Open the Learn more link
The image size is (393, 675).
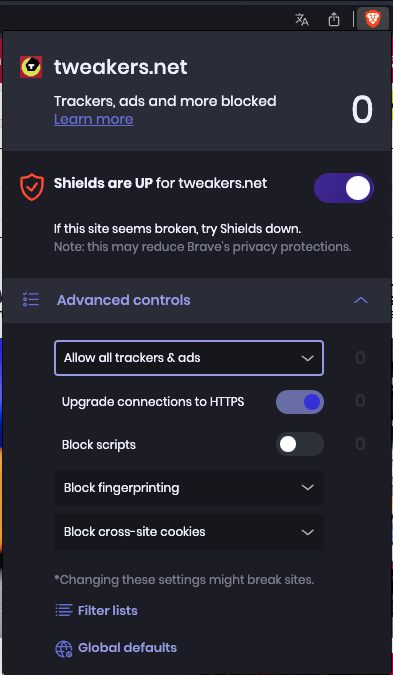[x=94, y=119]
